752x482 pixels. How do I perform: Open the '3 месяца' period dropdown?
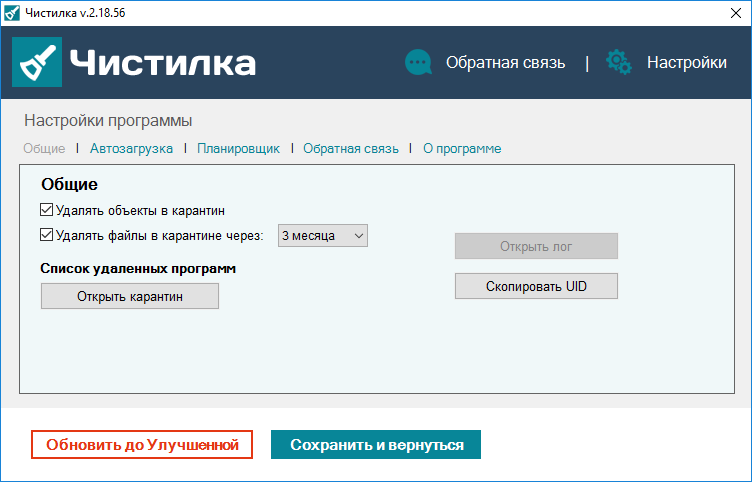coord(324,236)
